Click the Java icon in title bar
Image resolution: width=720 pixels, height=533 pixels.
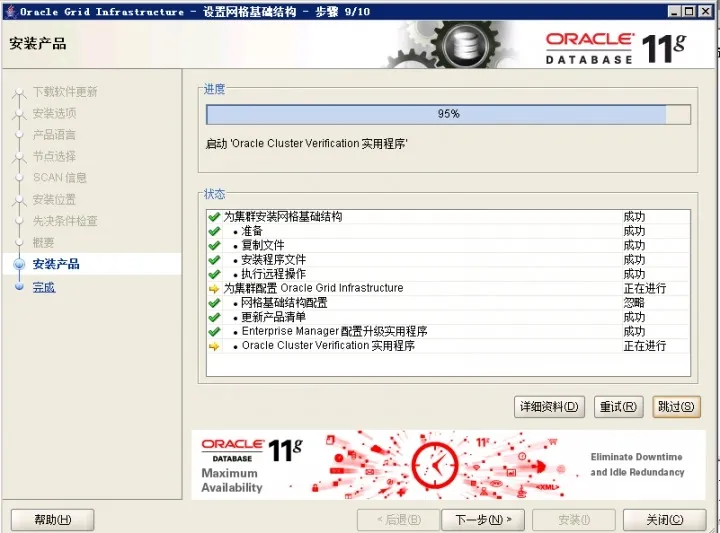click(x=11, y=11)
